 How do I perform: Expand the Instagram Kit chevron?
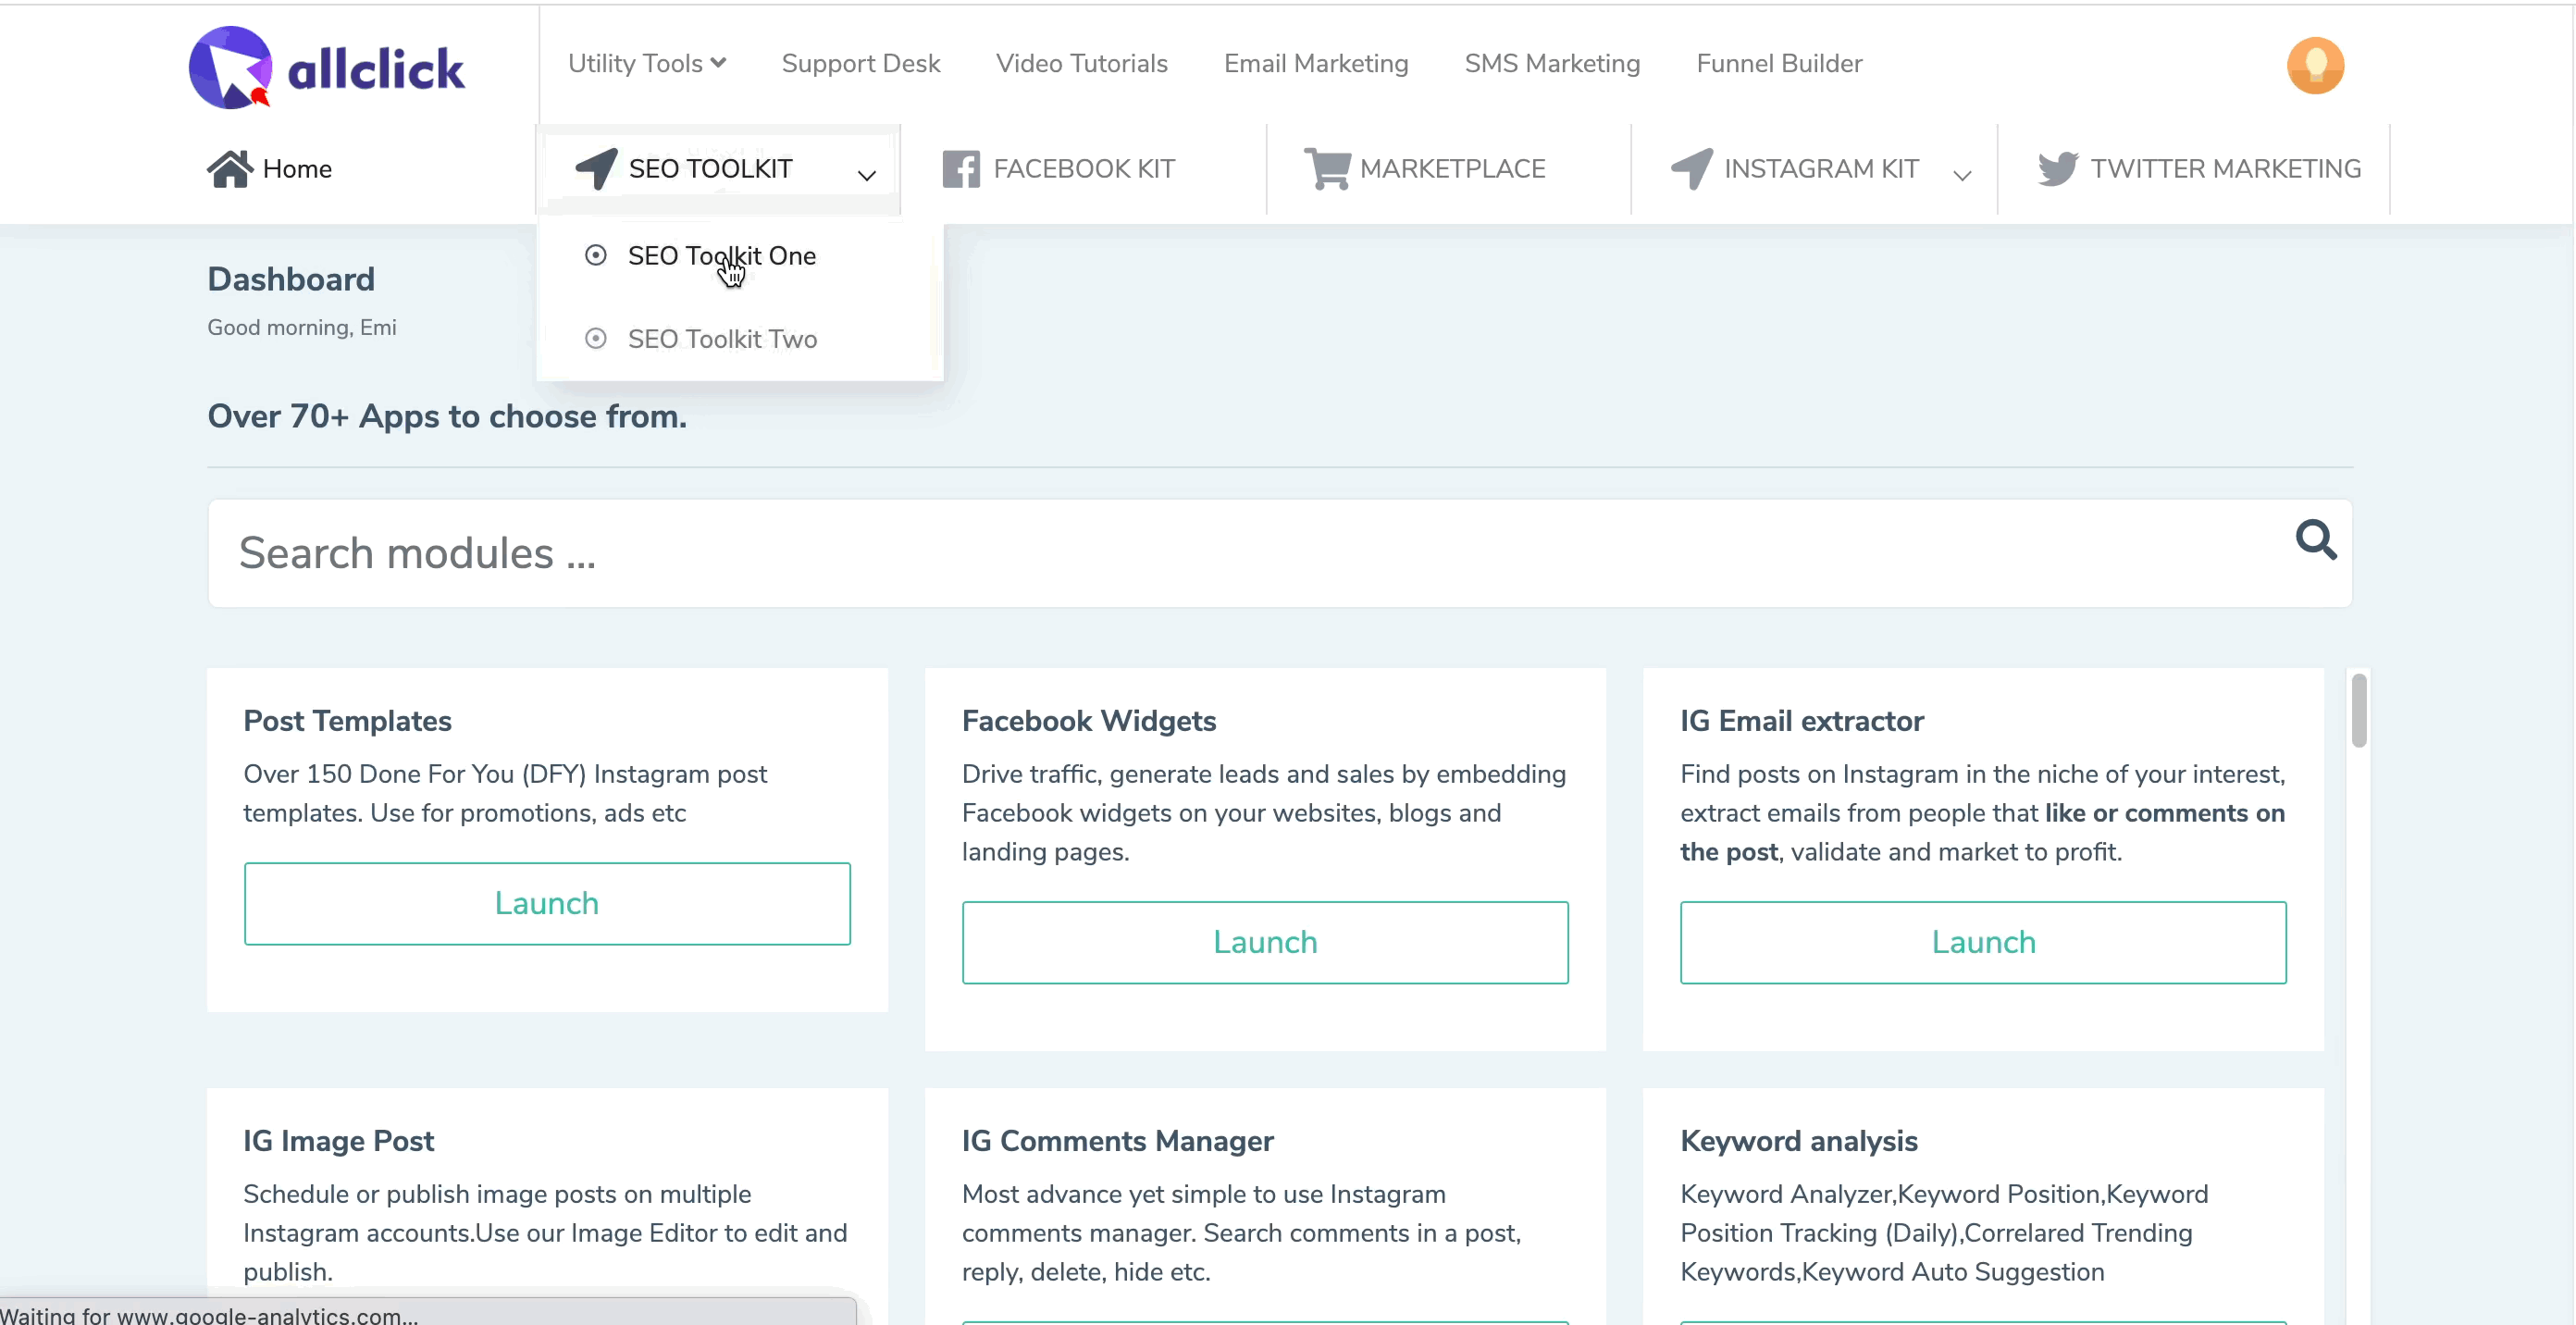(x=1962, y=175)
